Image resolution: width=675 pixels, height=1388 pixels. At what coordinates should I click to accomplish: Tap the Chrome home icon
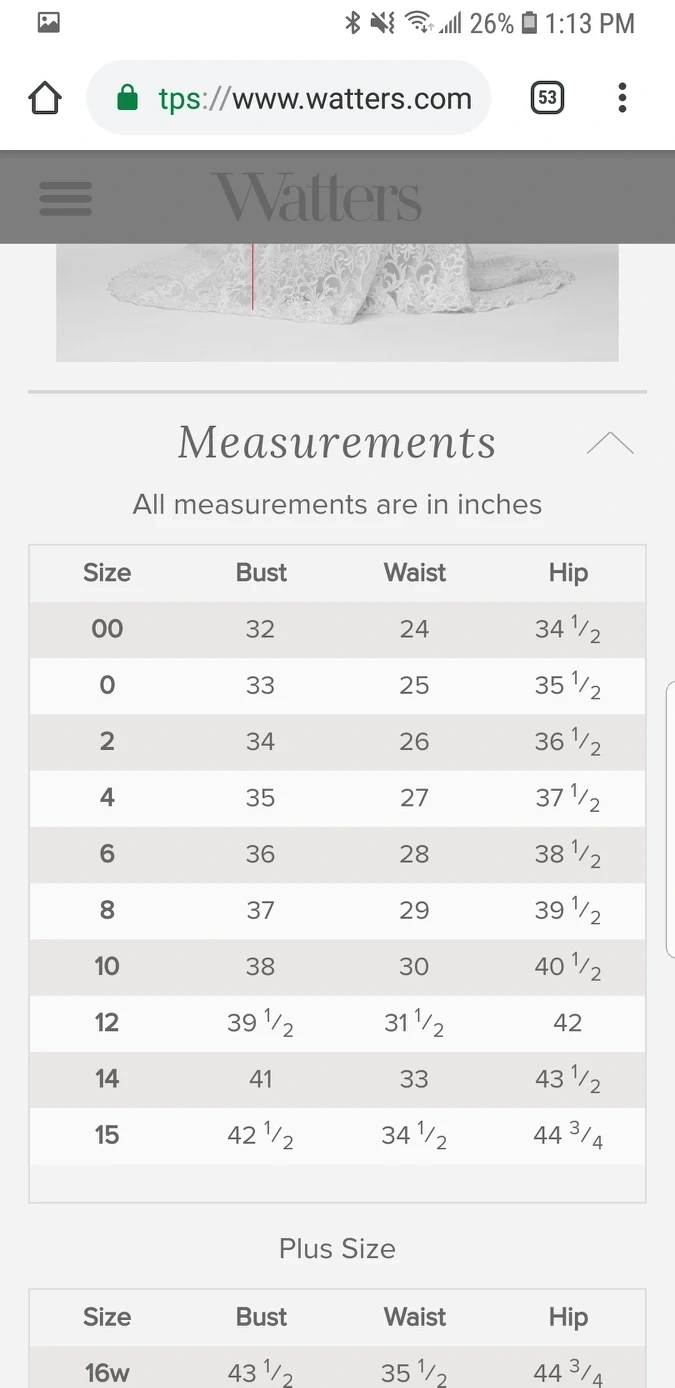tap(45, 98)
